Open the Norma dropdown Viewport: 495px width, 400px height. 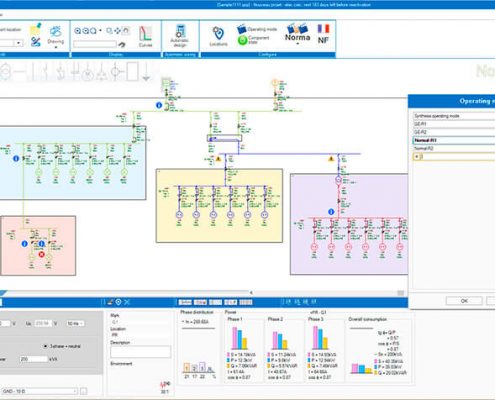tap(297, 34)
